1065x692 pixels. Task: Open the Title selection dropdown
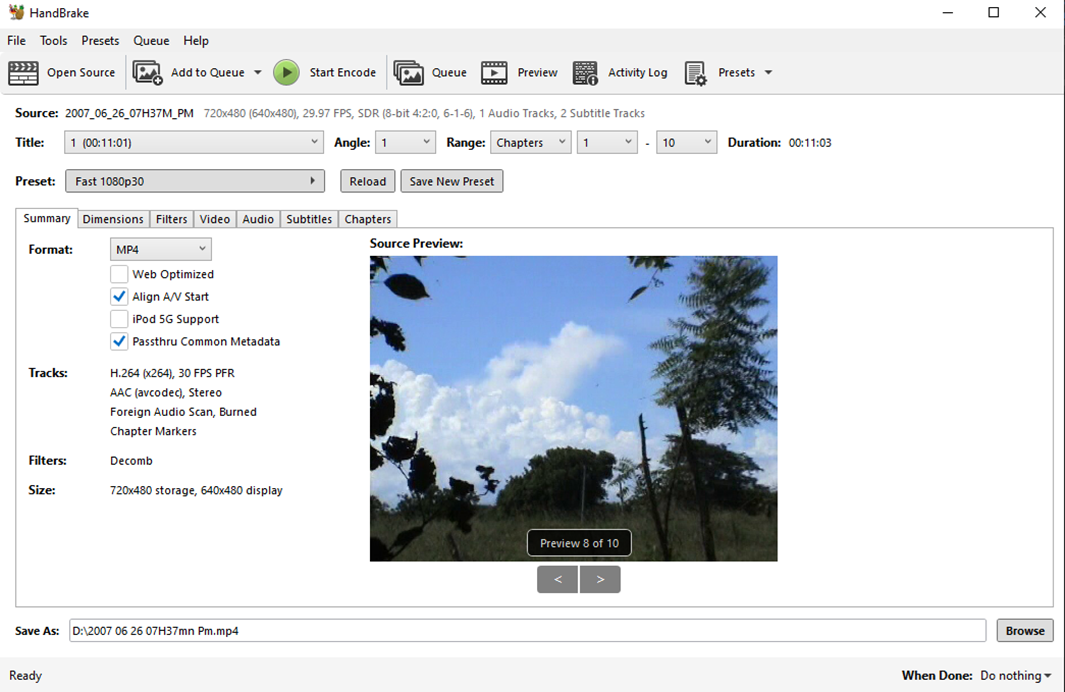pyautogui.click(x=194, y=143)
